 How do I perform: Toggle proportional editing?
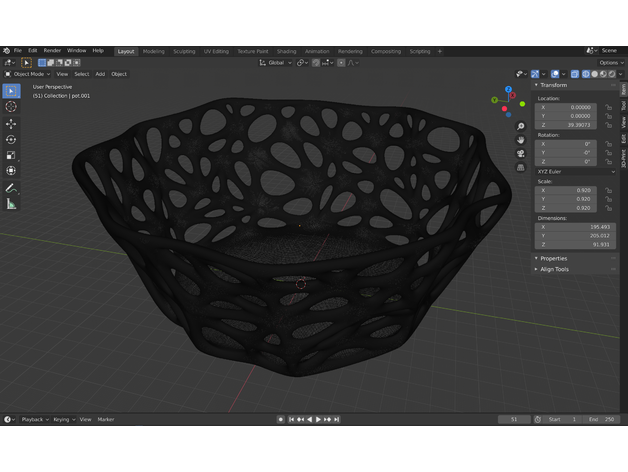tap(341, 63)
